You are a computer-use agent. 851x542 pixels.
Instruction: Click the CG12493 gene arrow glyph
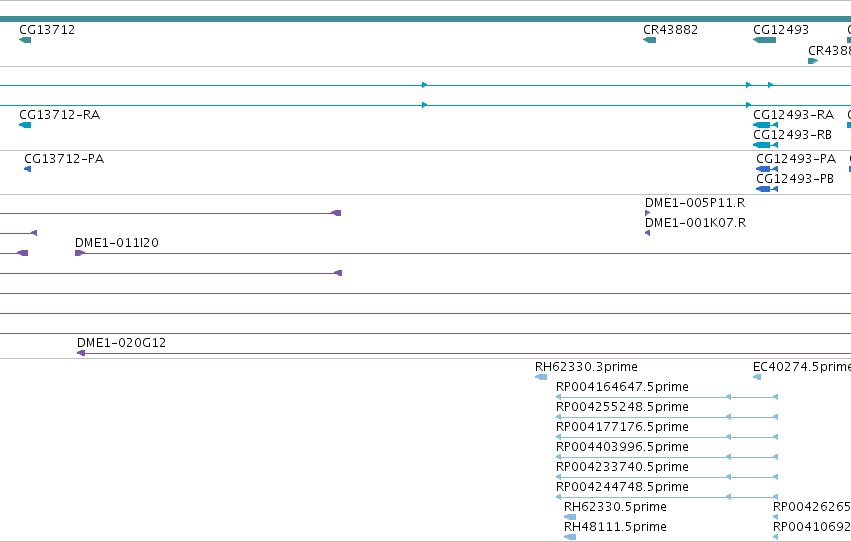click(765, 40)
